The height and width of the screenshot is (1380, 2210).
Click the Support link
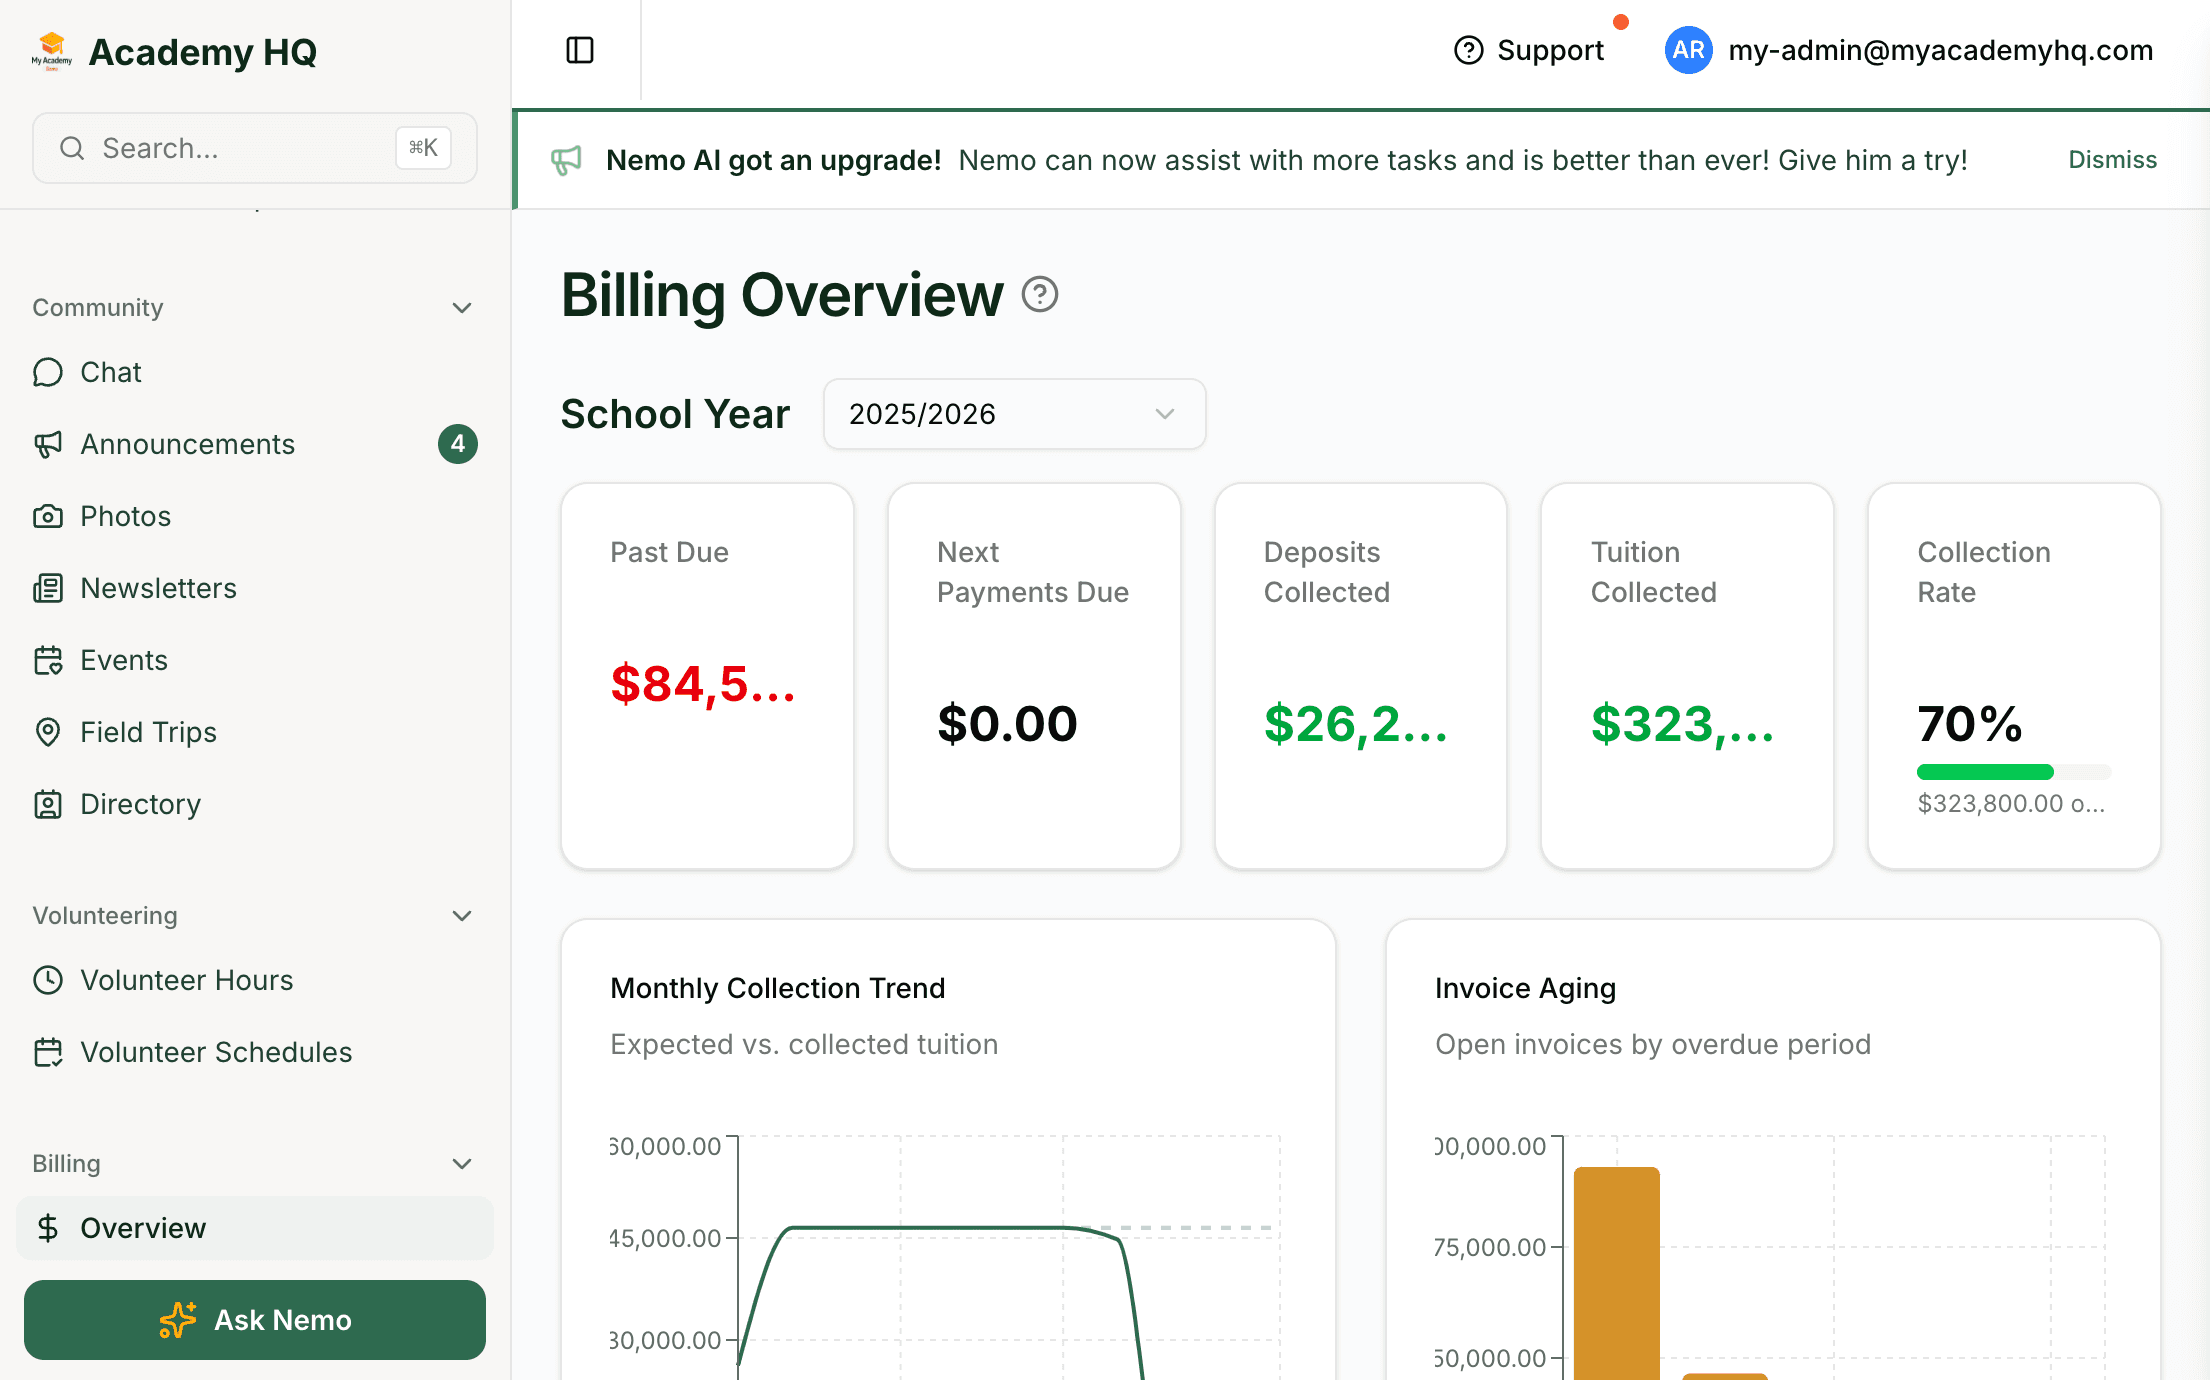[1529, 50]
